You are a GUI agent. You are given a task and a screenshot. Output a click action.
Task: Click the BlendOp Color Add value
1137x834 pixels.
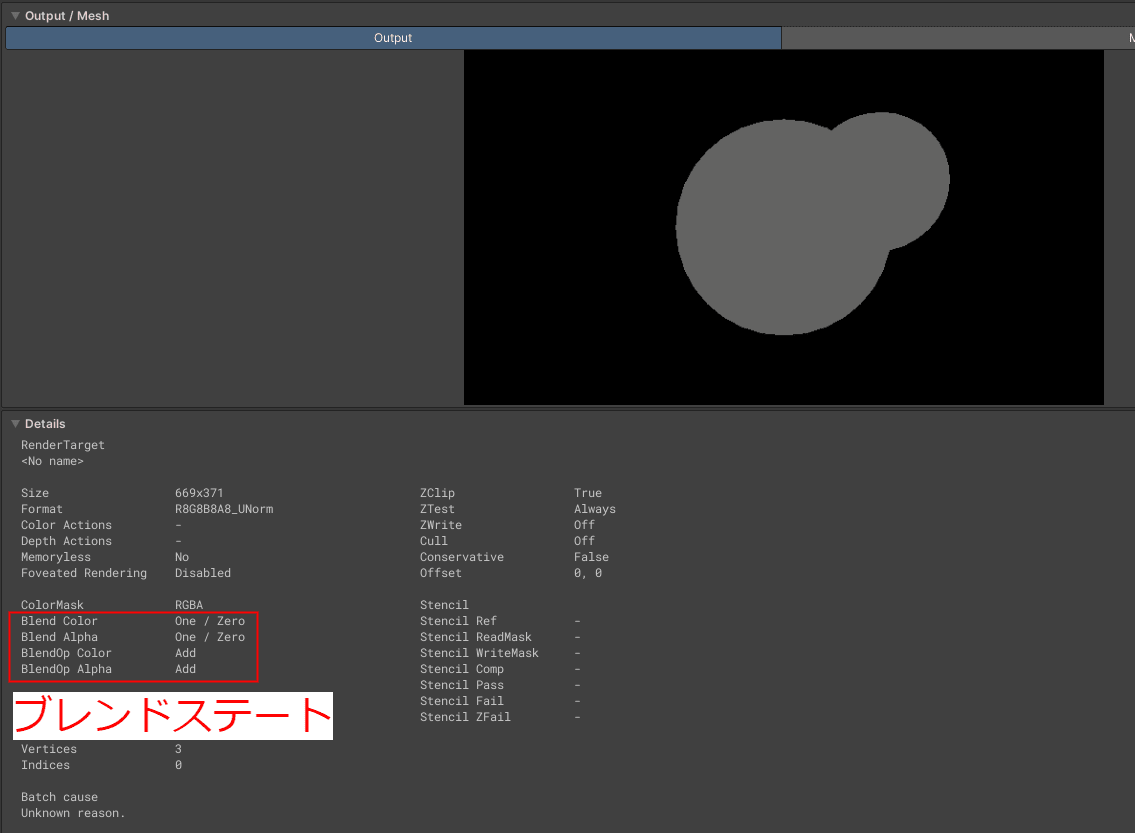click(x=185, y=652)
